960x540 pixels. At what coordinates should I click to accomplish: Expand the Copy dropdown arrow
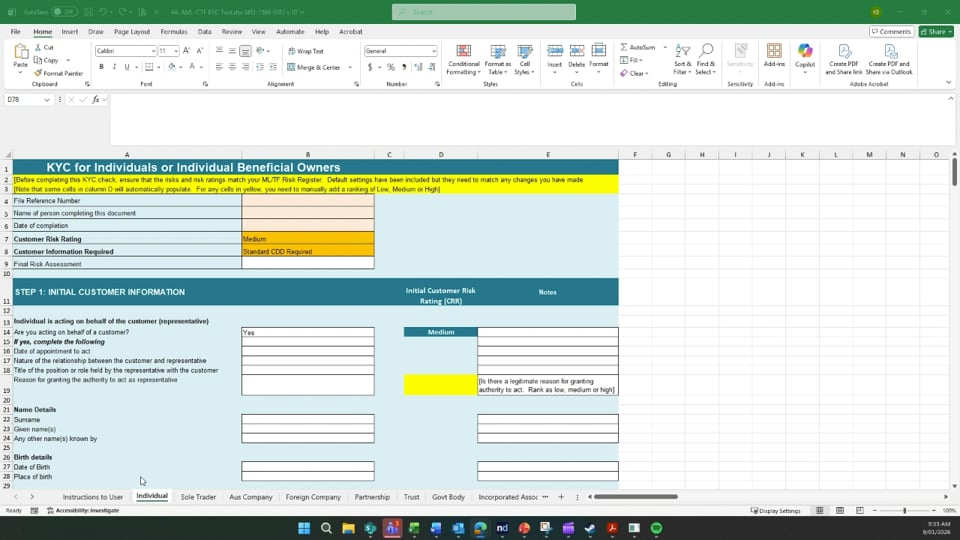point(68,60)
